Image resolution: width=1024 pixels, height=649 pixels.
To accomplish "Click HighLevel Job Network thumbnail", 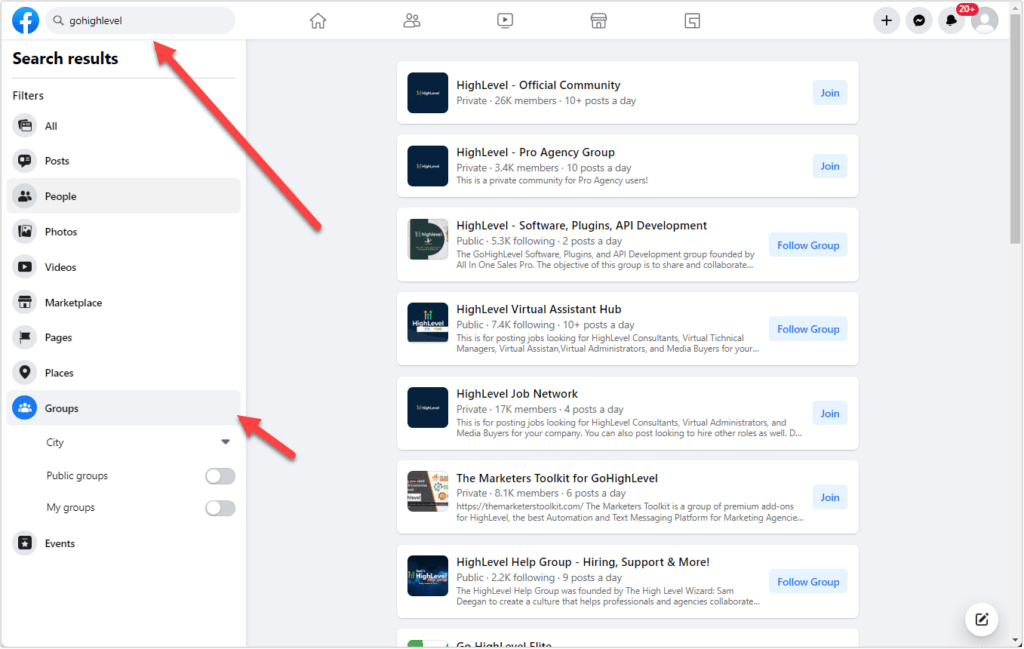I will click(x=428, y=407).
